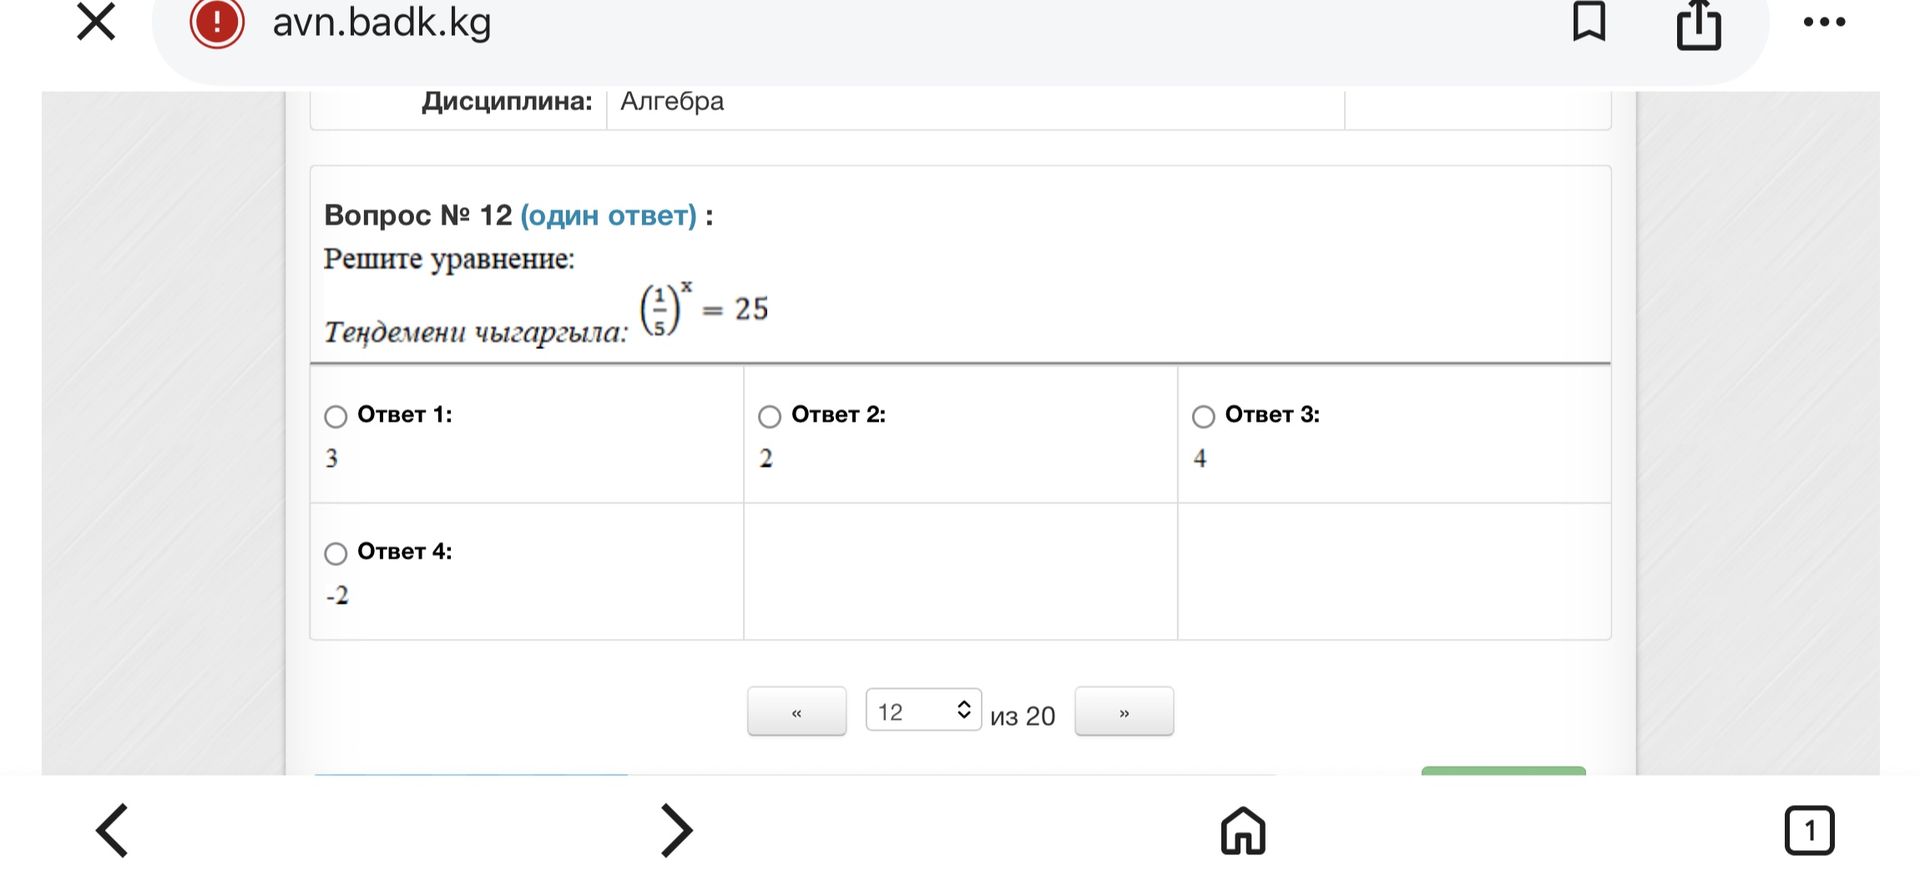The width and height of the screenshot is (1920, 886).
Task: Click the answer value -2
Action: (337, 595)
